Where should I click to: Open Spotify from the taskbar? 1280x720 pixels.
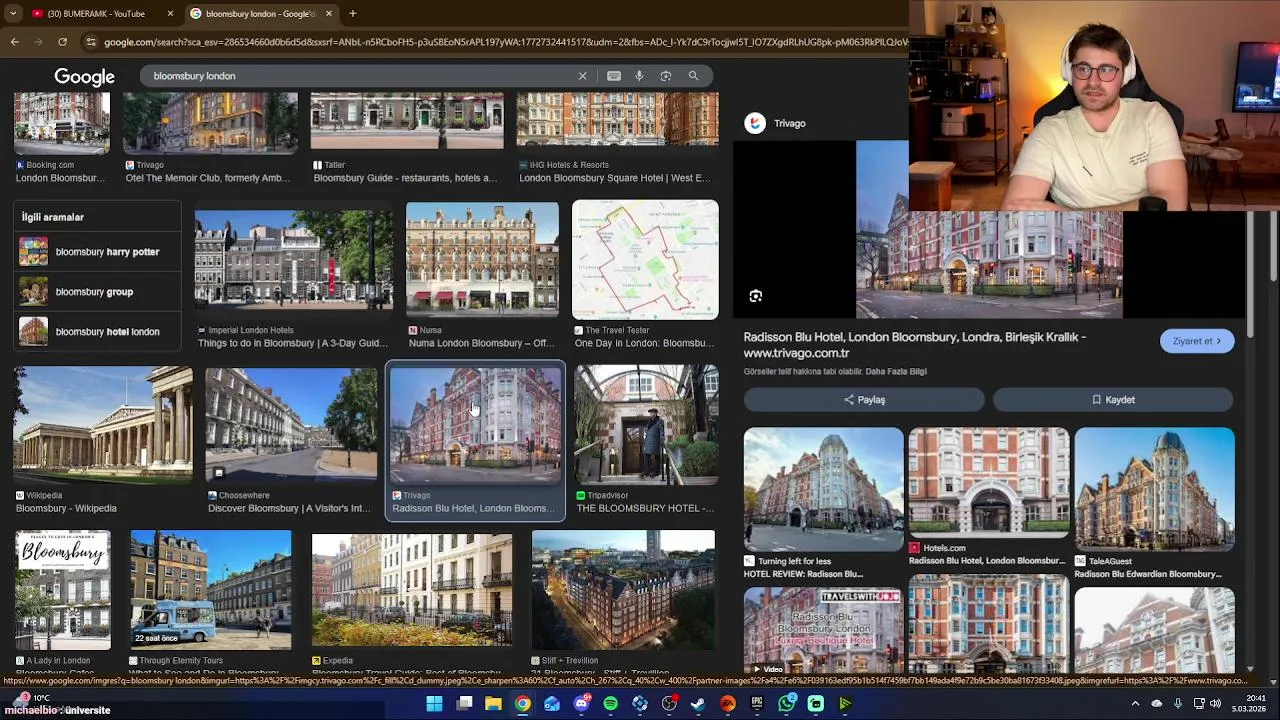610,704
